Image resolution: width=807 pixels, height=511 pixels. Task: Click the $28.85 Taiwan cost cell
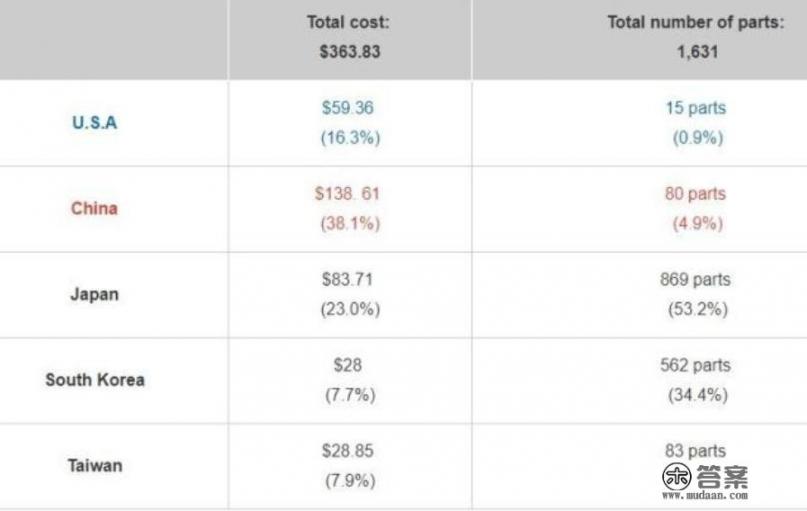coord(349,465)
